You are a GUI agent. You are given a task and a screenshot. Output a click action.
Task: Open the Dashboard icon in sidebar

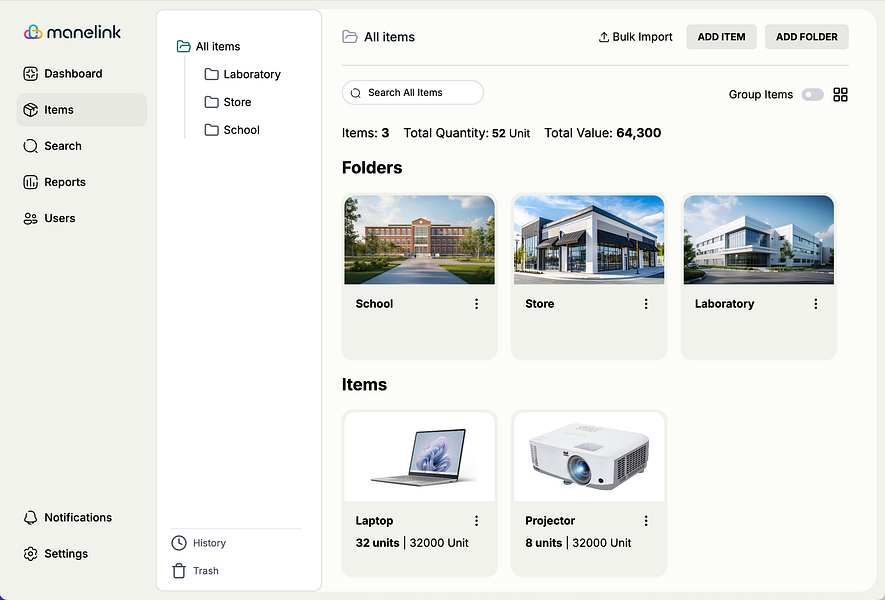click(30, 74)
